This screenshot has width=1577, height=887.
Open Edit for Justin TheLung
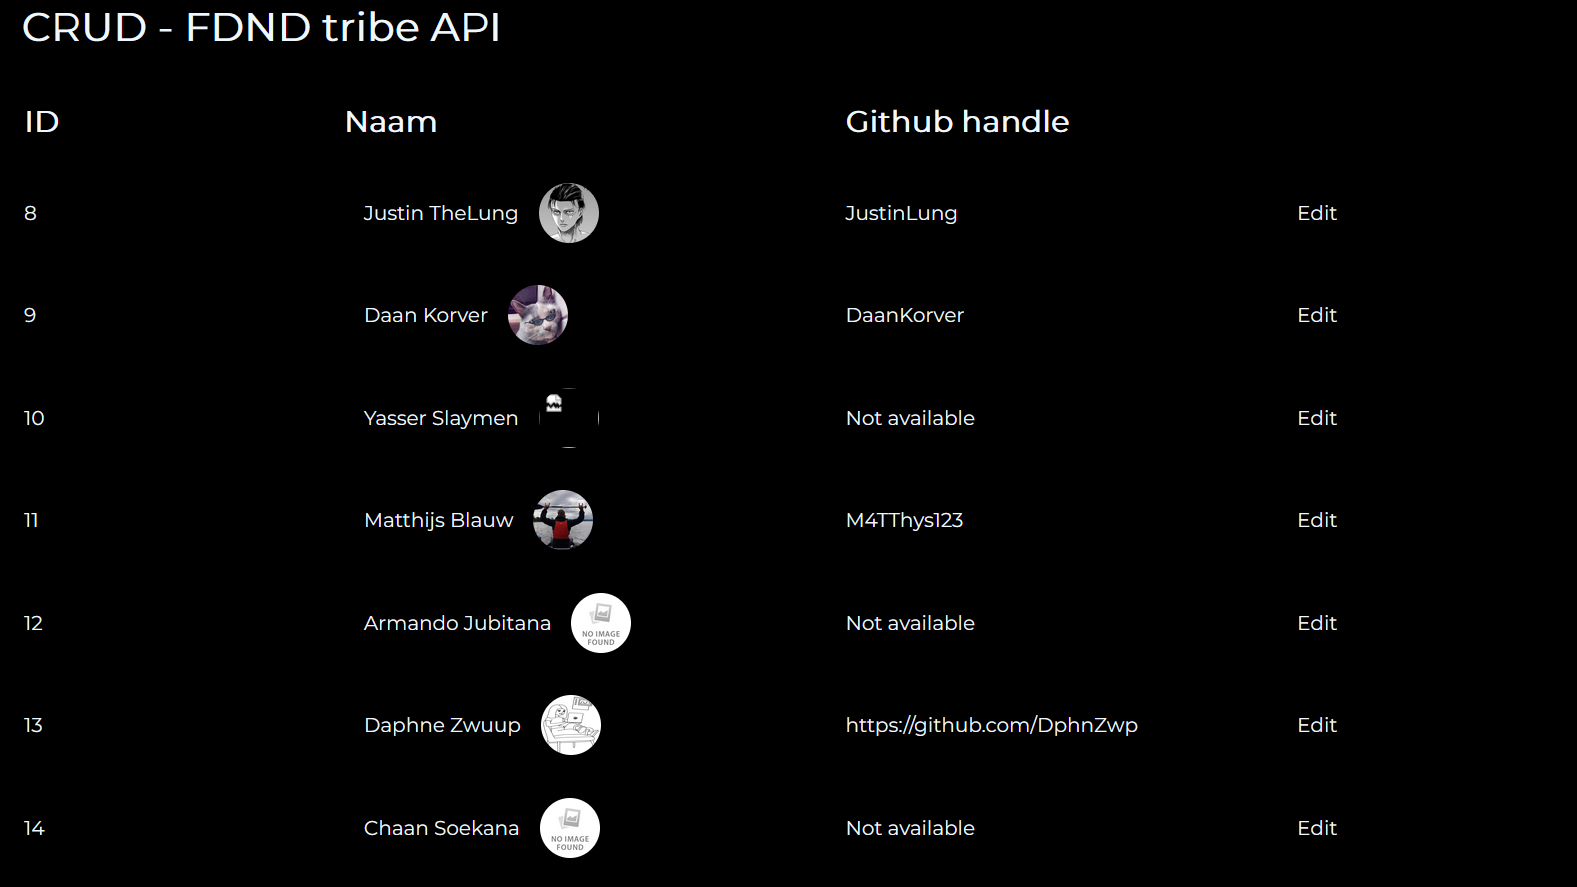point(1316,212)
